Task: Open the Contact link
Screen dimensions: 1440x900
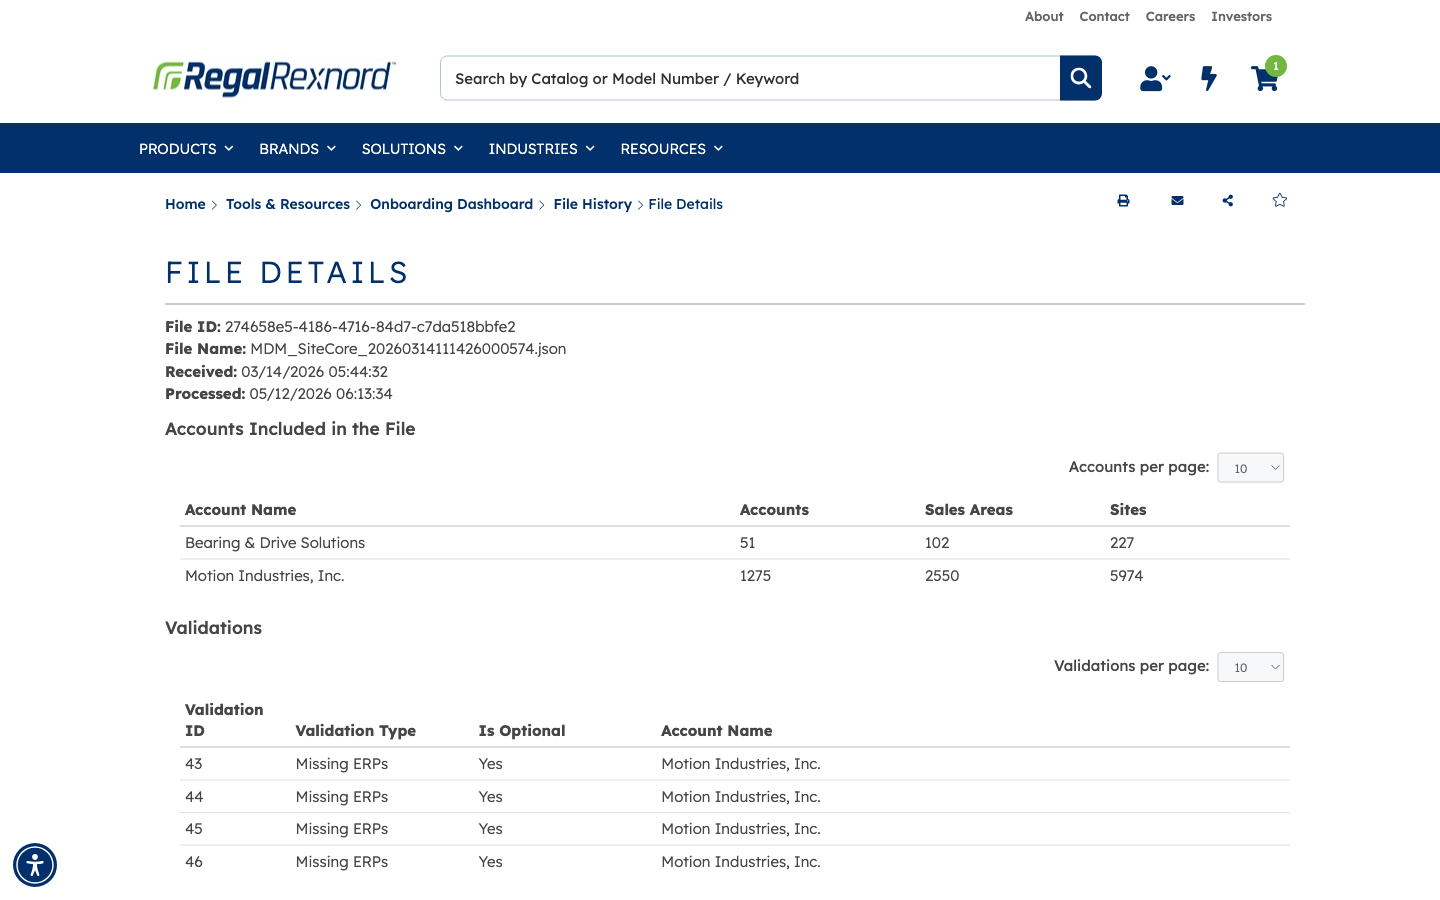Action: (x=1104, y=17)
